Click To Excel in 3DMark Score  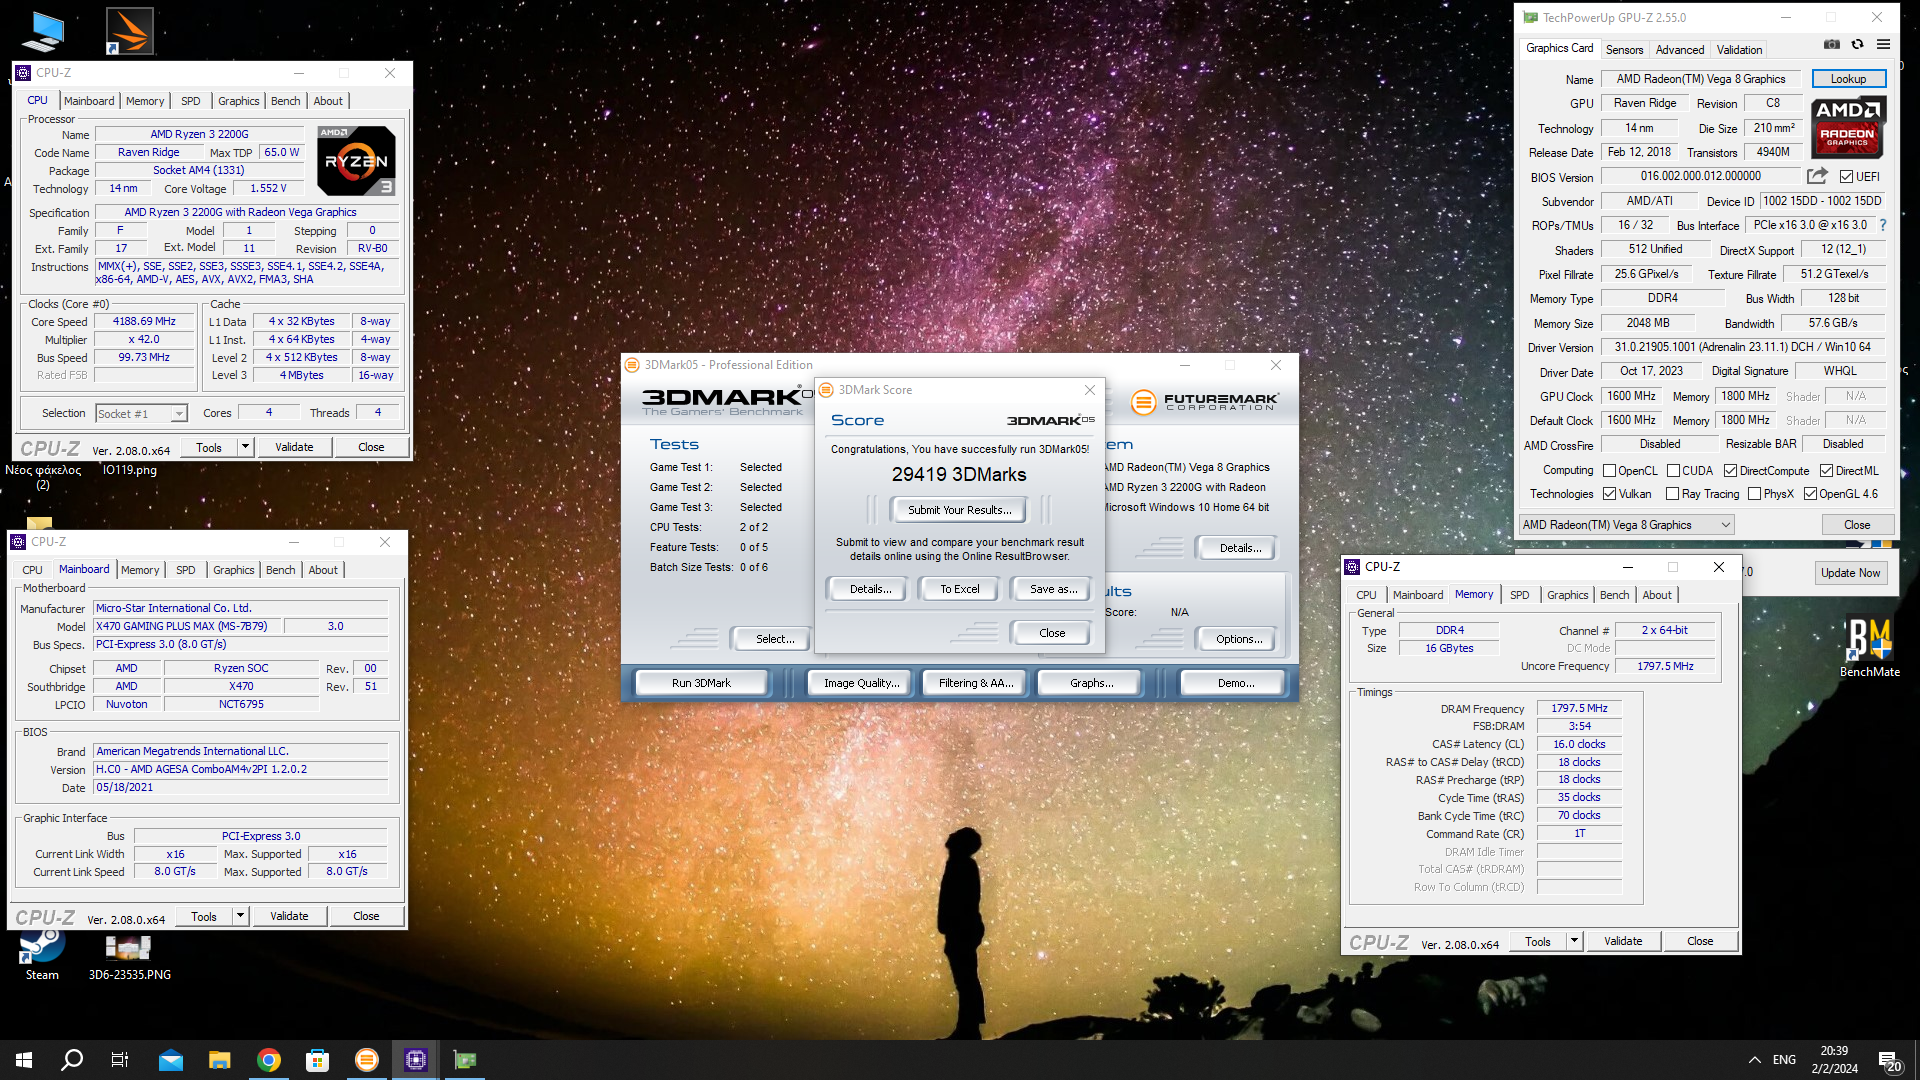pos(959,589)
